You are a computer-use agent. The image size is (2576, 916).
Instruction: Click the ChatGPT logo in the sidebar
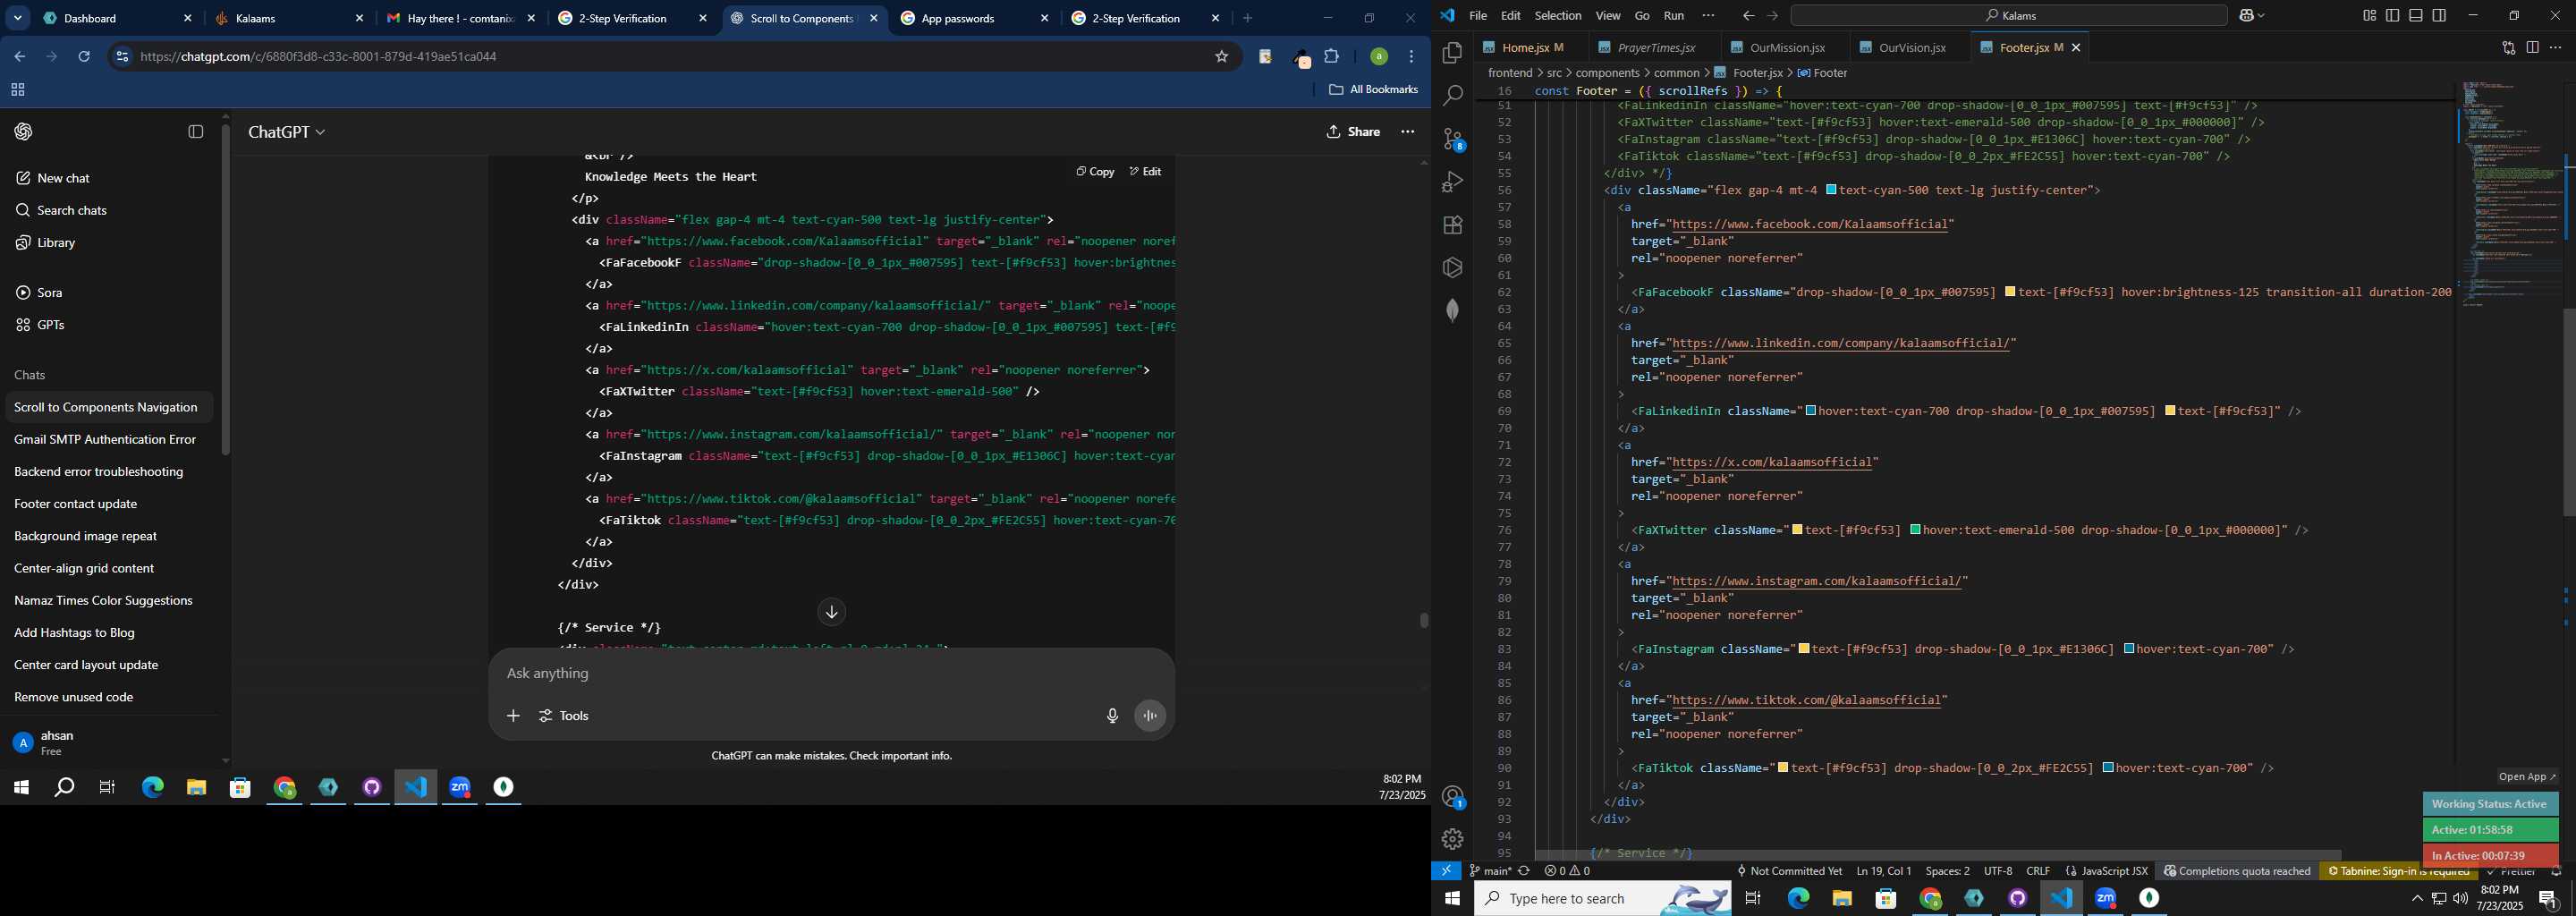(x=24, y=132)
